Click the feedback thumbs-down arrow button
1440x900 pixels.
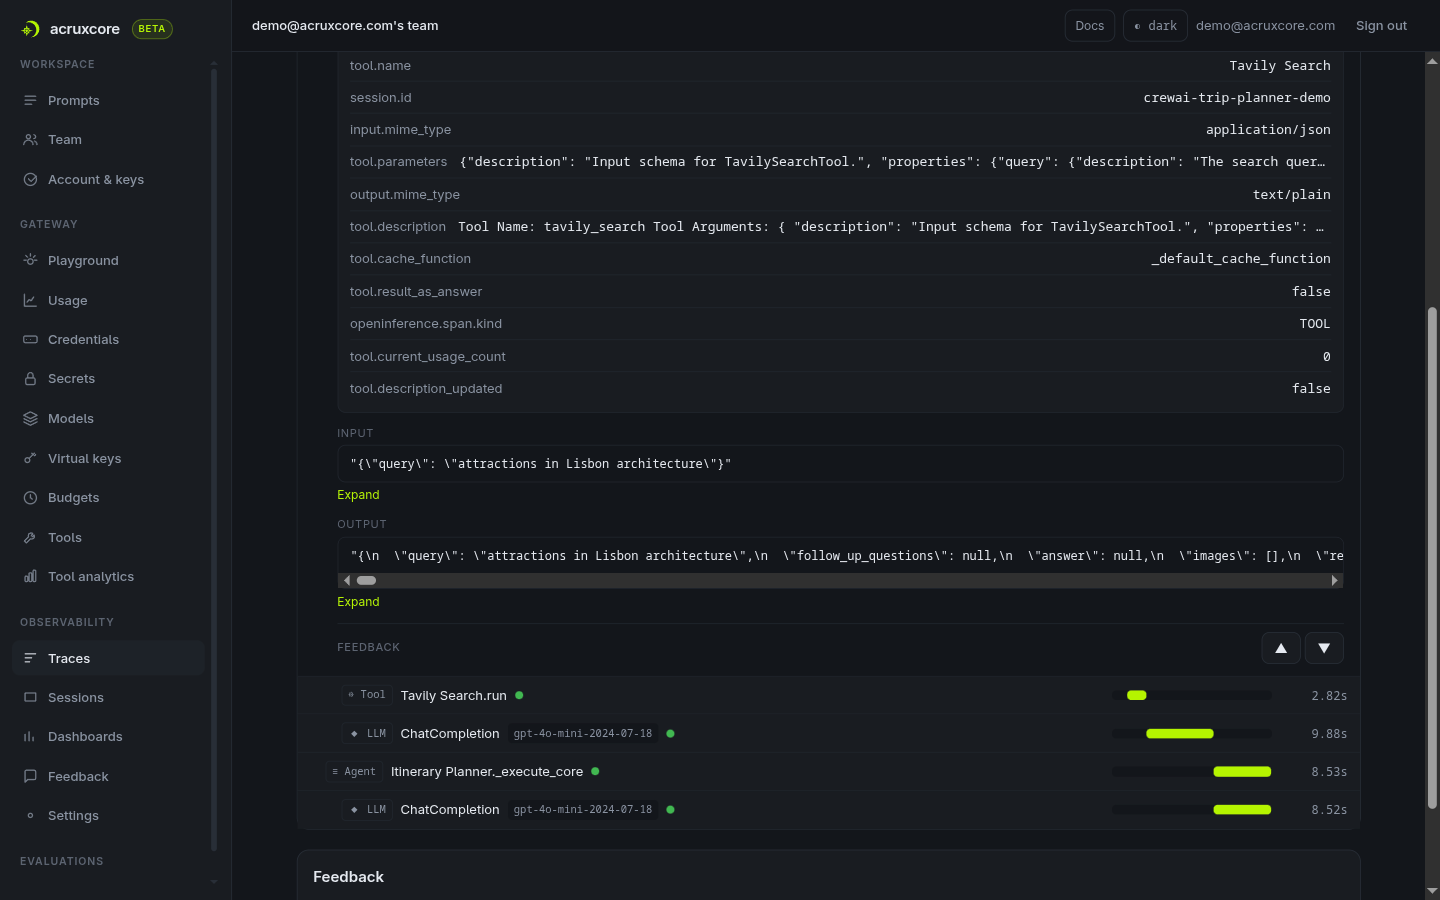pos(1324,648)
